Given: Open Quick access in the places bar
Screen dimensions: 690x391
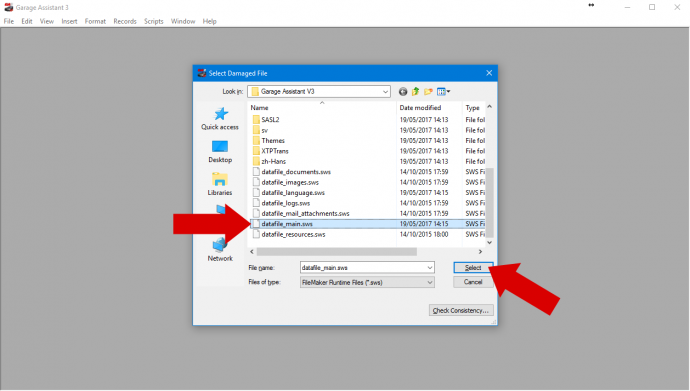Looking at the screenshot, I should pos(220,119).
